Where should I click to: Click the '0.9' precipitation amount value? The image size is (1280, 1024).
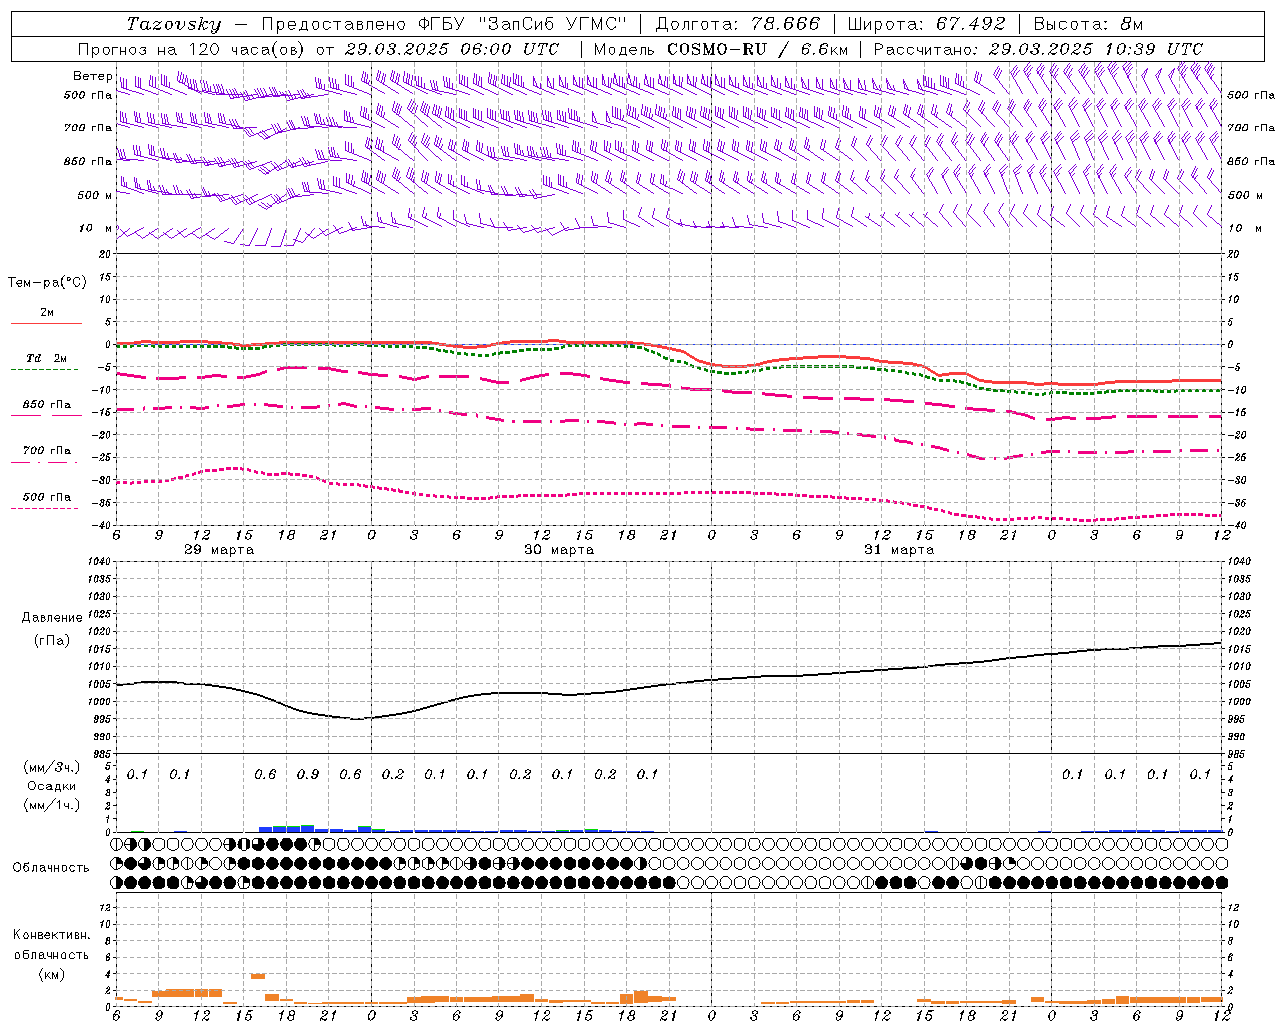(x=308, y=775)
